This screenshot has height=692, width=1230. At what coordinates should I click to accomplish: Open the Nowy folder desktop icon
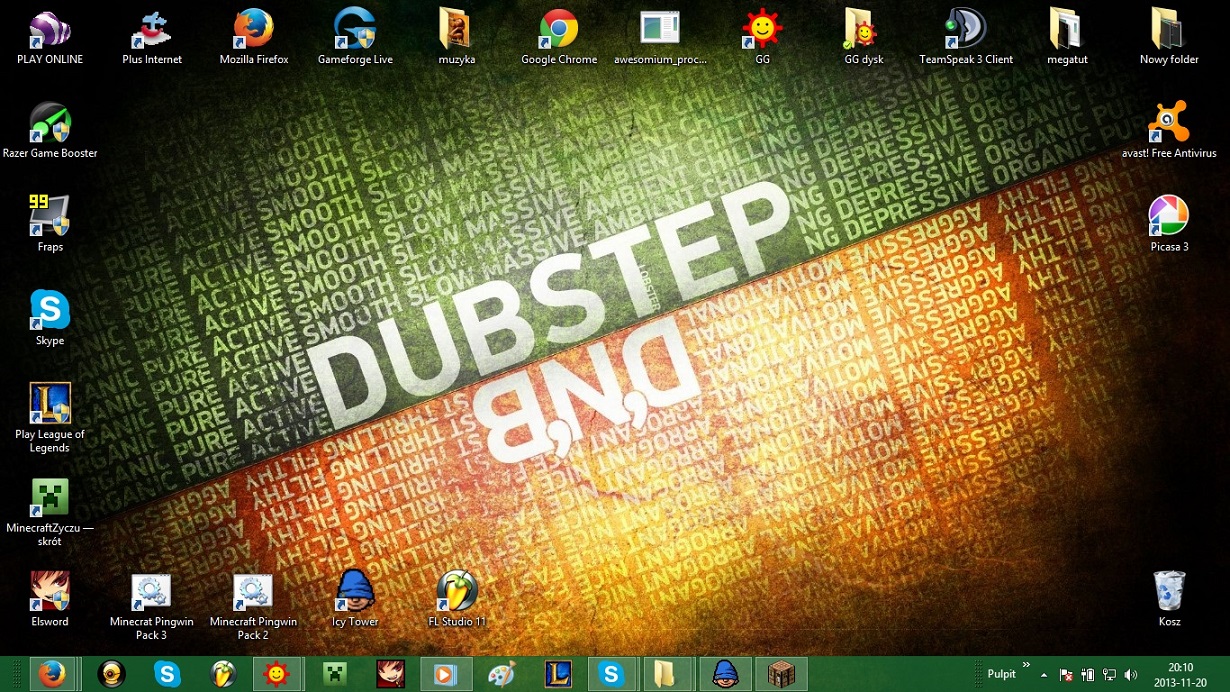1169,37
